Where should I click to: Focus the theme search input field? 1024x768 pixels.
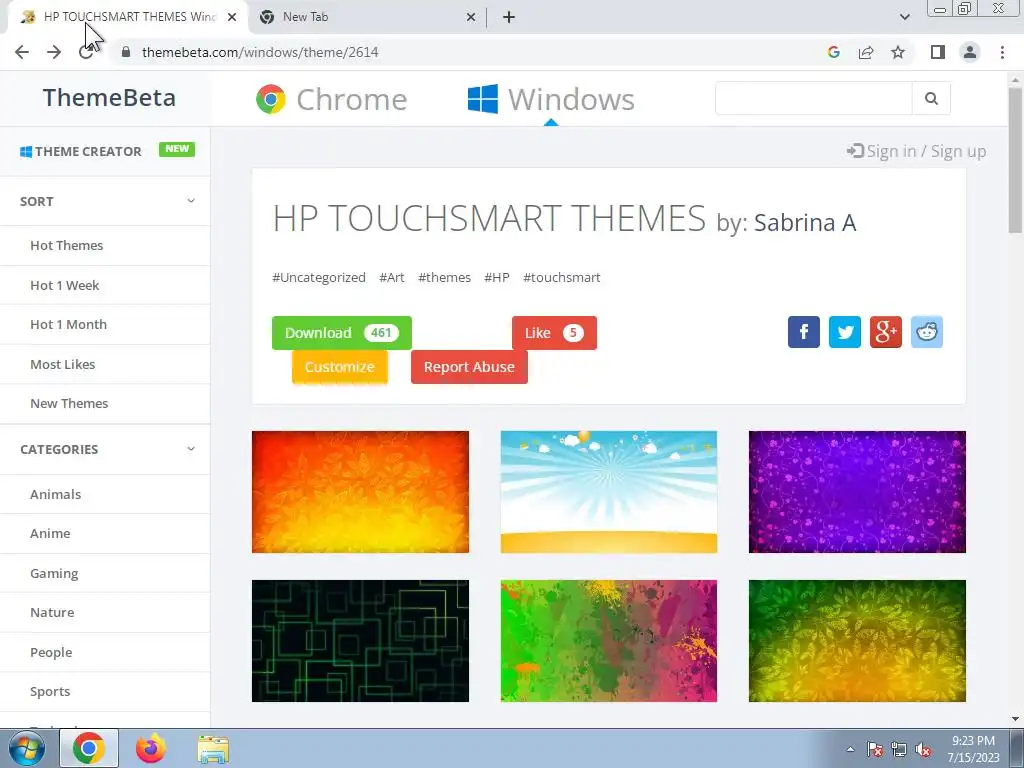click(814, 99)
